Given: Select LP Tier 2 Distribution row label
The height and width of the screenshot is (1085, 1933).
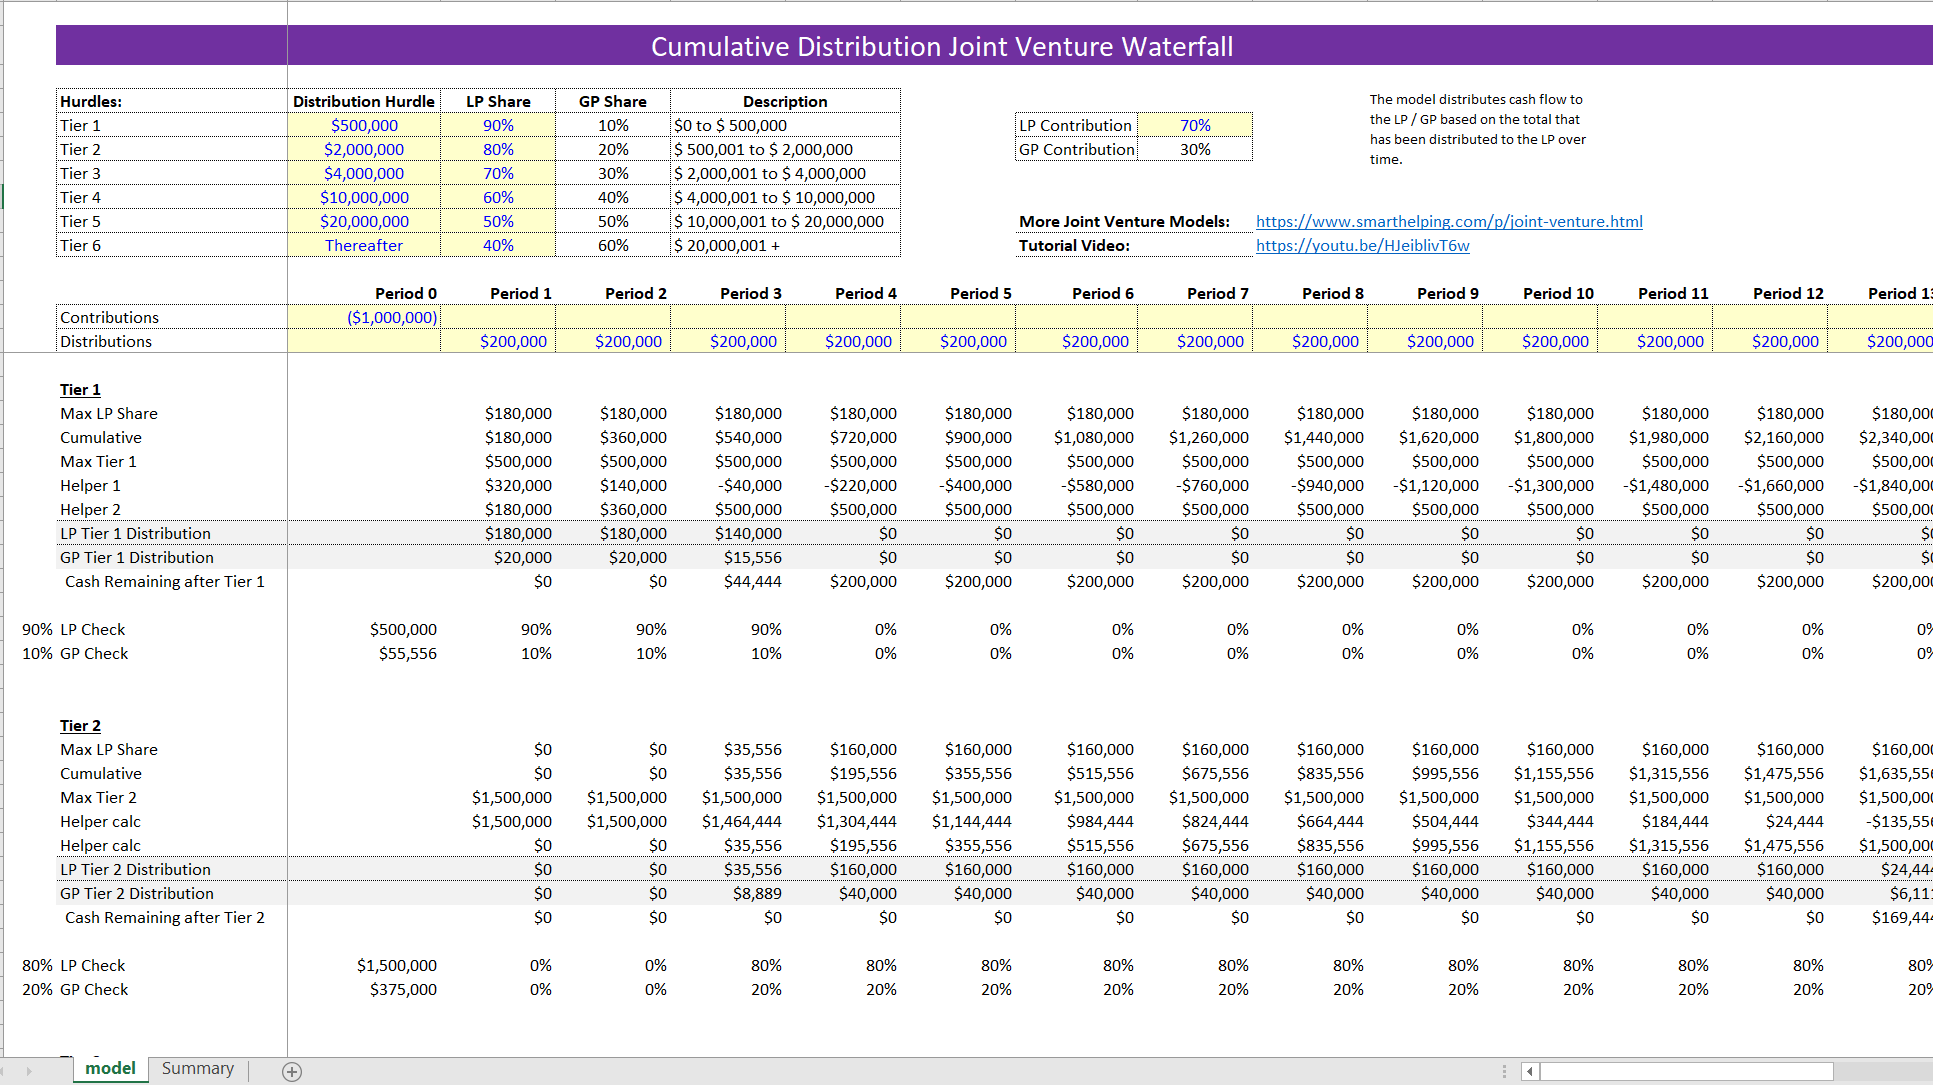Looking at the screenshot, I should (x=135, y=869).
